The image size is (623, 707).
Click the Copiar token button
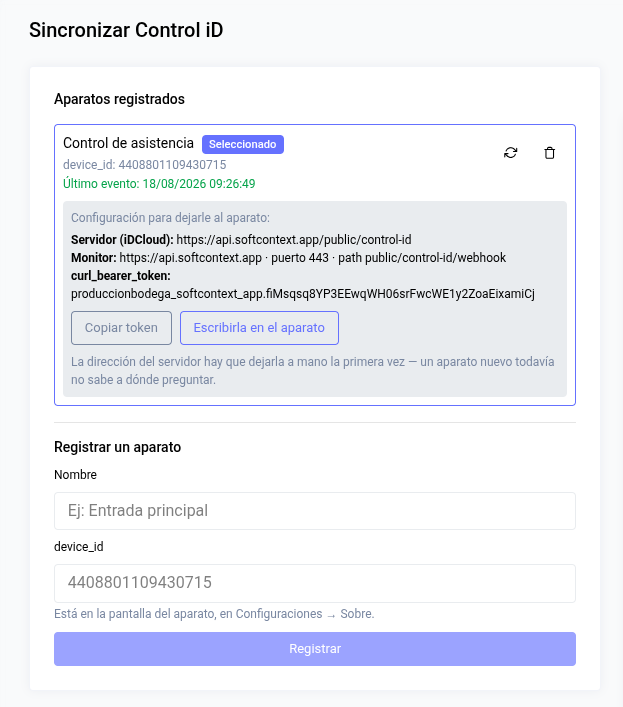point(121,328)
